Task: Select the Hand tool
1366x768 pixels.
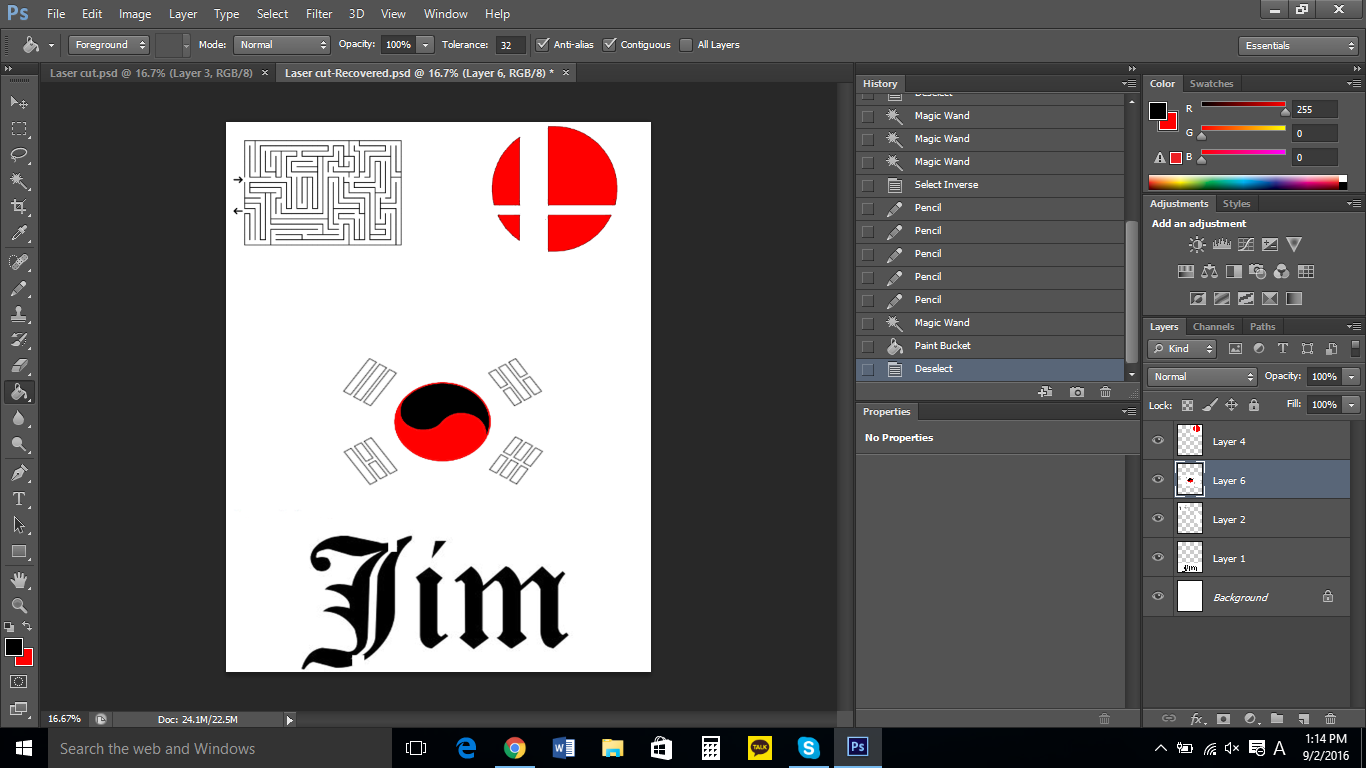Action: coord(19,579)
